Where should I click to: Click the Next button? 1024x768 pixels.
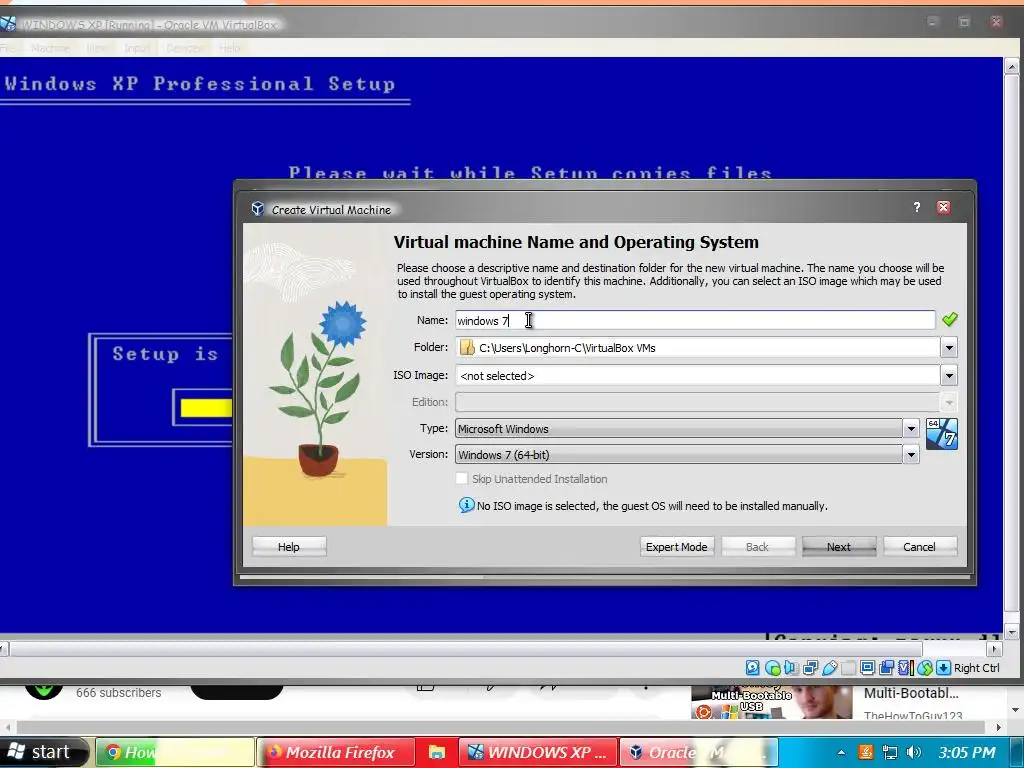click(x=839, y=547)
